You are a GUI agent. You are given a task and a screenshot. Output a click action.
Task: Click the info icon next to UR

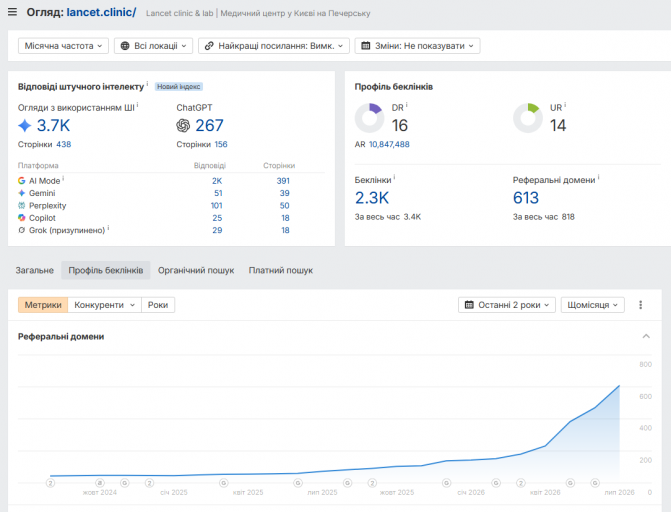[x=565, y=105]
